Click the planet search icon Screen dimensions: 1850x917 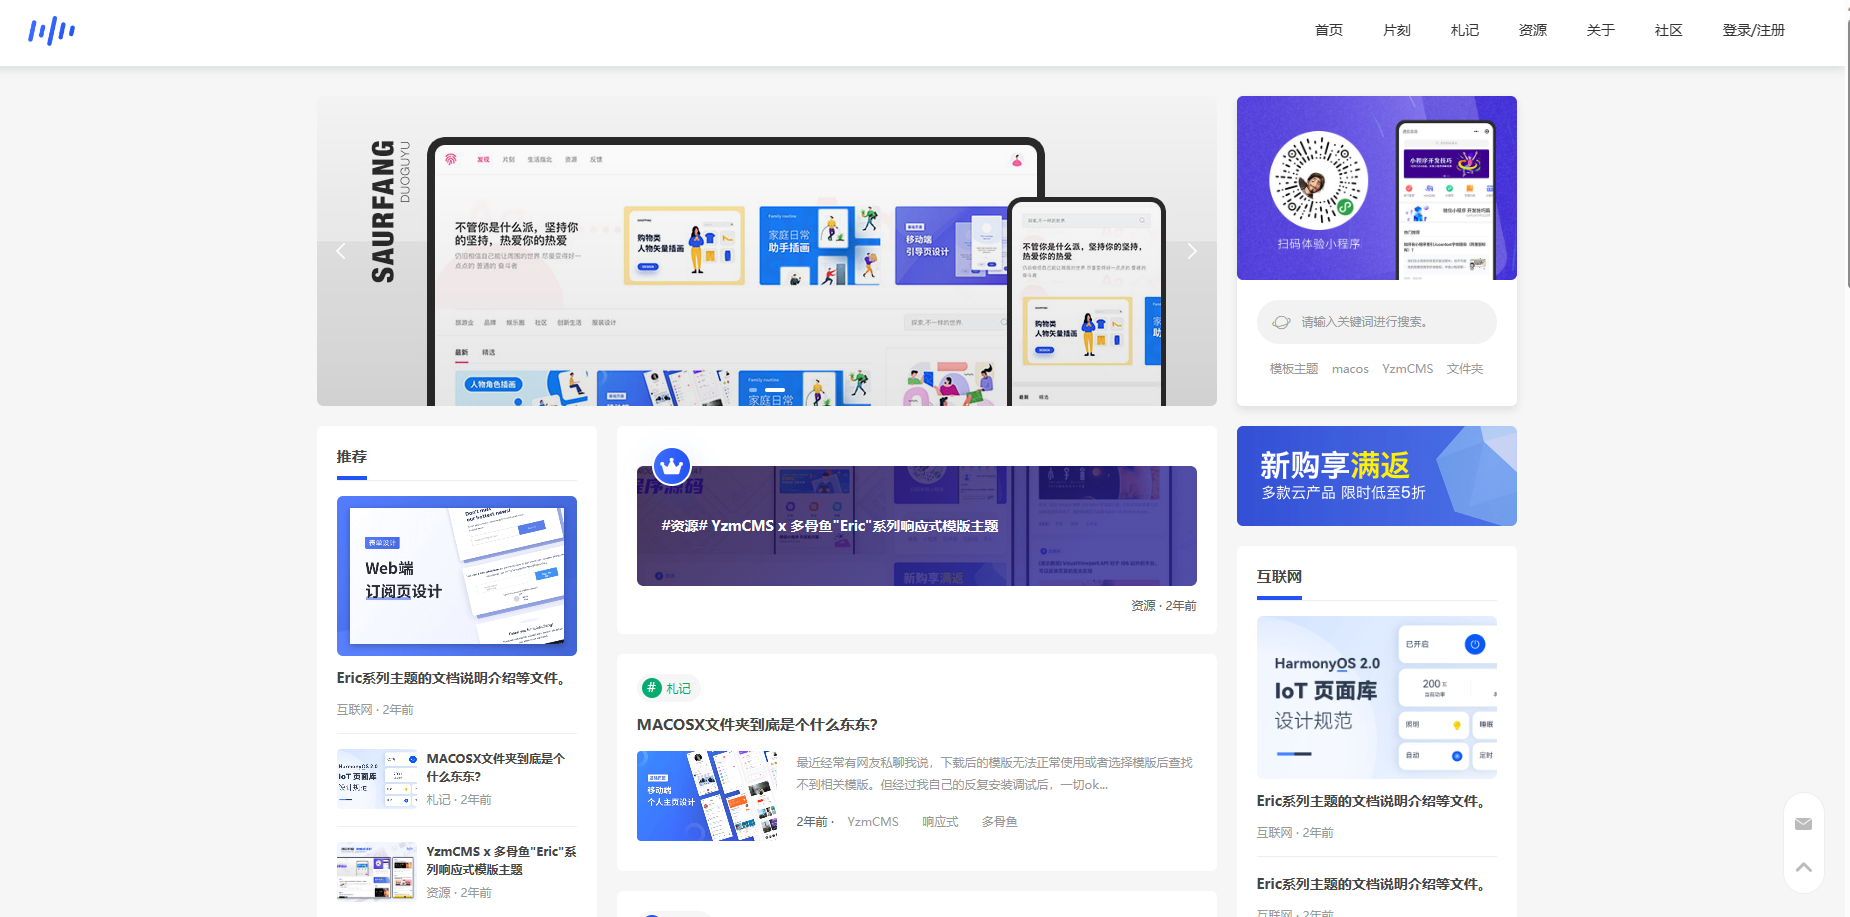[1281, 322]
